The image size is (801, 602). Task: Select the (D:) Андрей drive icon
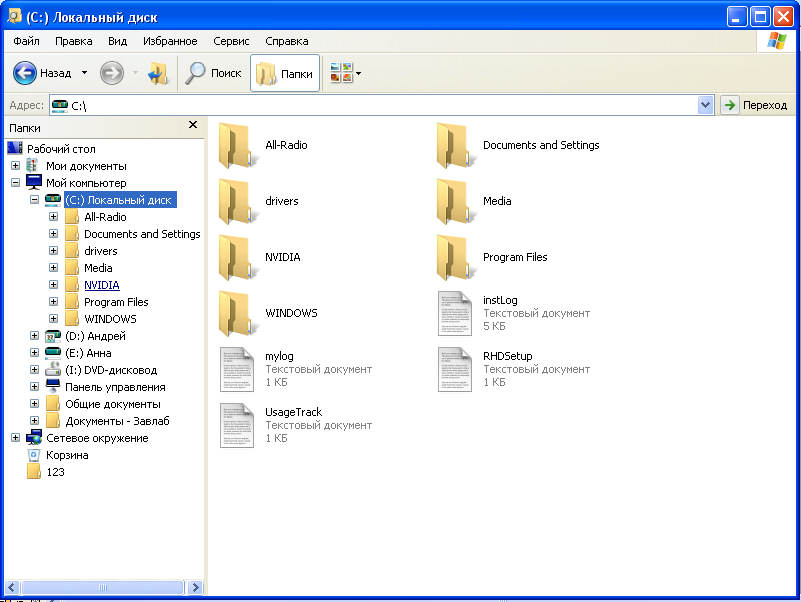tap(53, 336)
